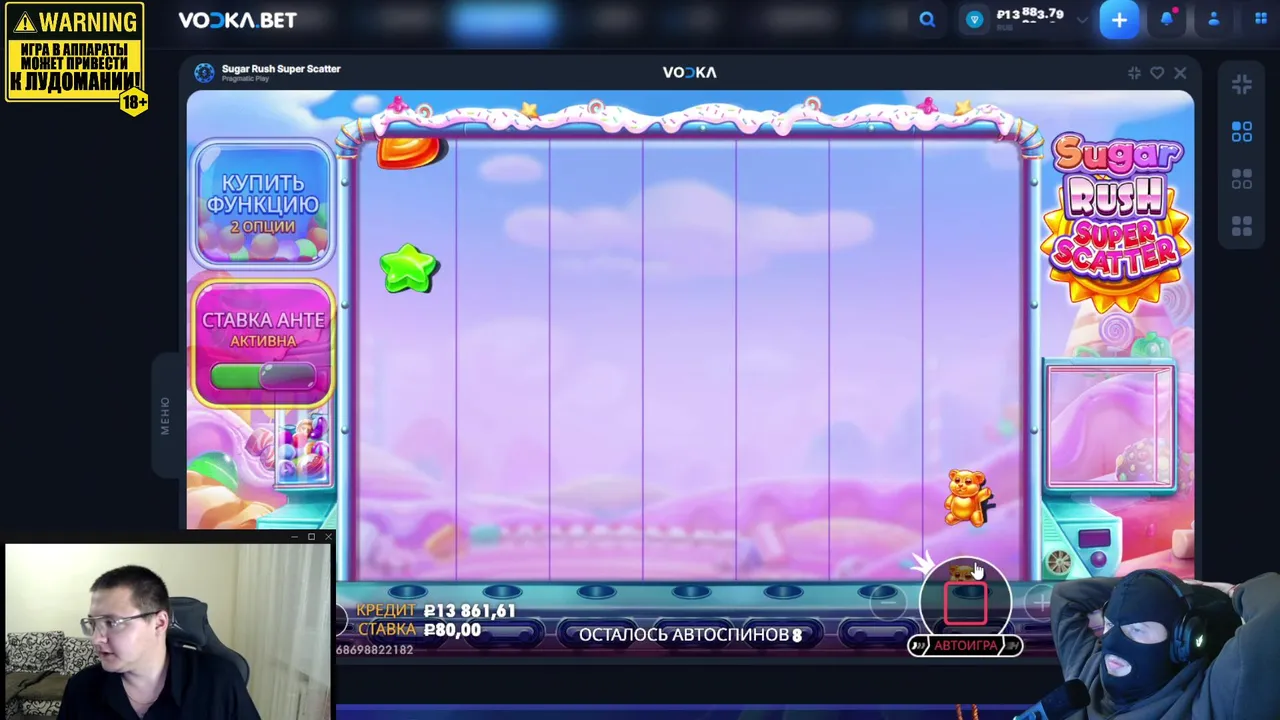Click the Купить функцию buy feature button
1280x720 pixels.
[263, 204]
